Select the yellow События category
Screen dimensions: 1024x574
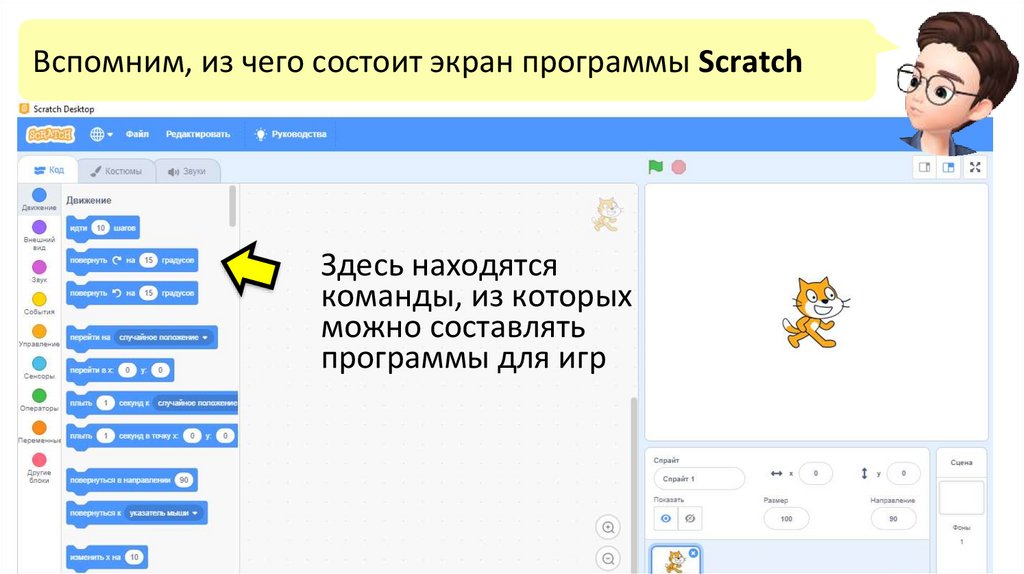click(x=39, y=304)
